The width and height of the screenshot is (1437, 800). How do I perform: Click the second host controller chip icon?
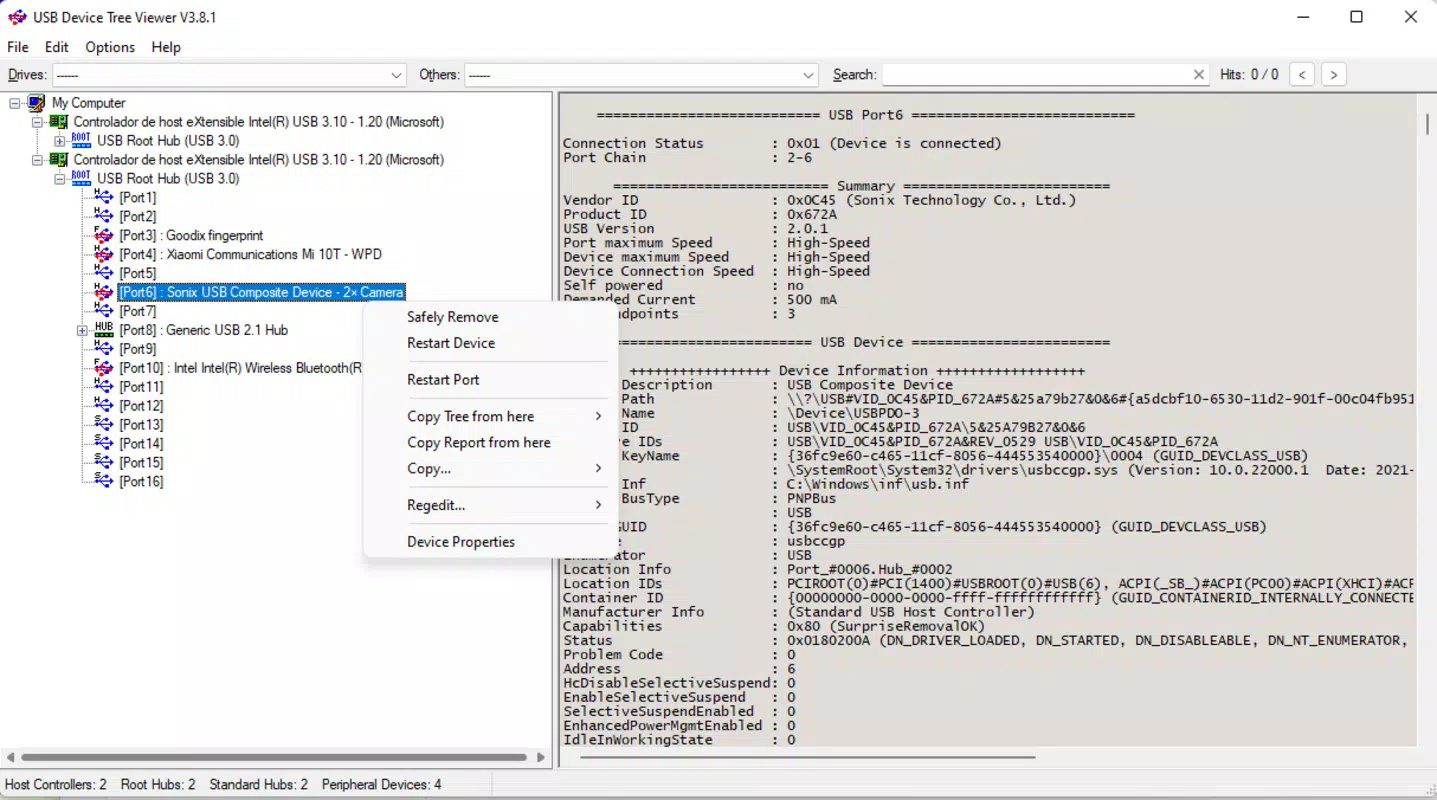coord(59,160)
